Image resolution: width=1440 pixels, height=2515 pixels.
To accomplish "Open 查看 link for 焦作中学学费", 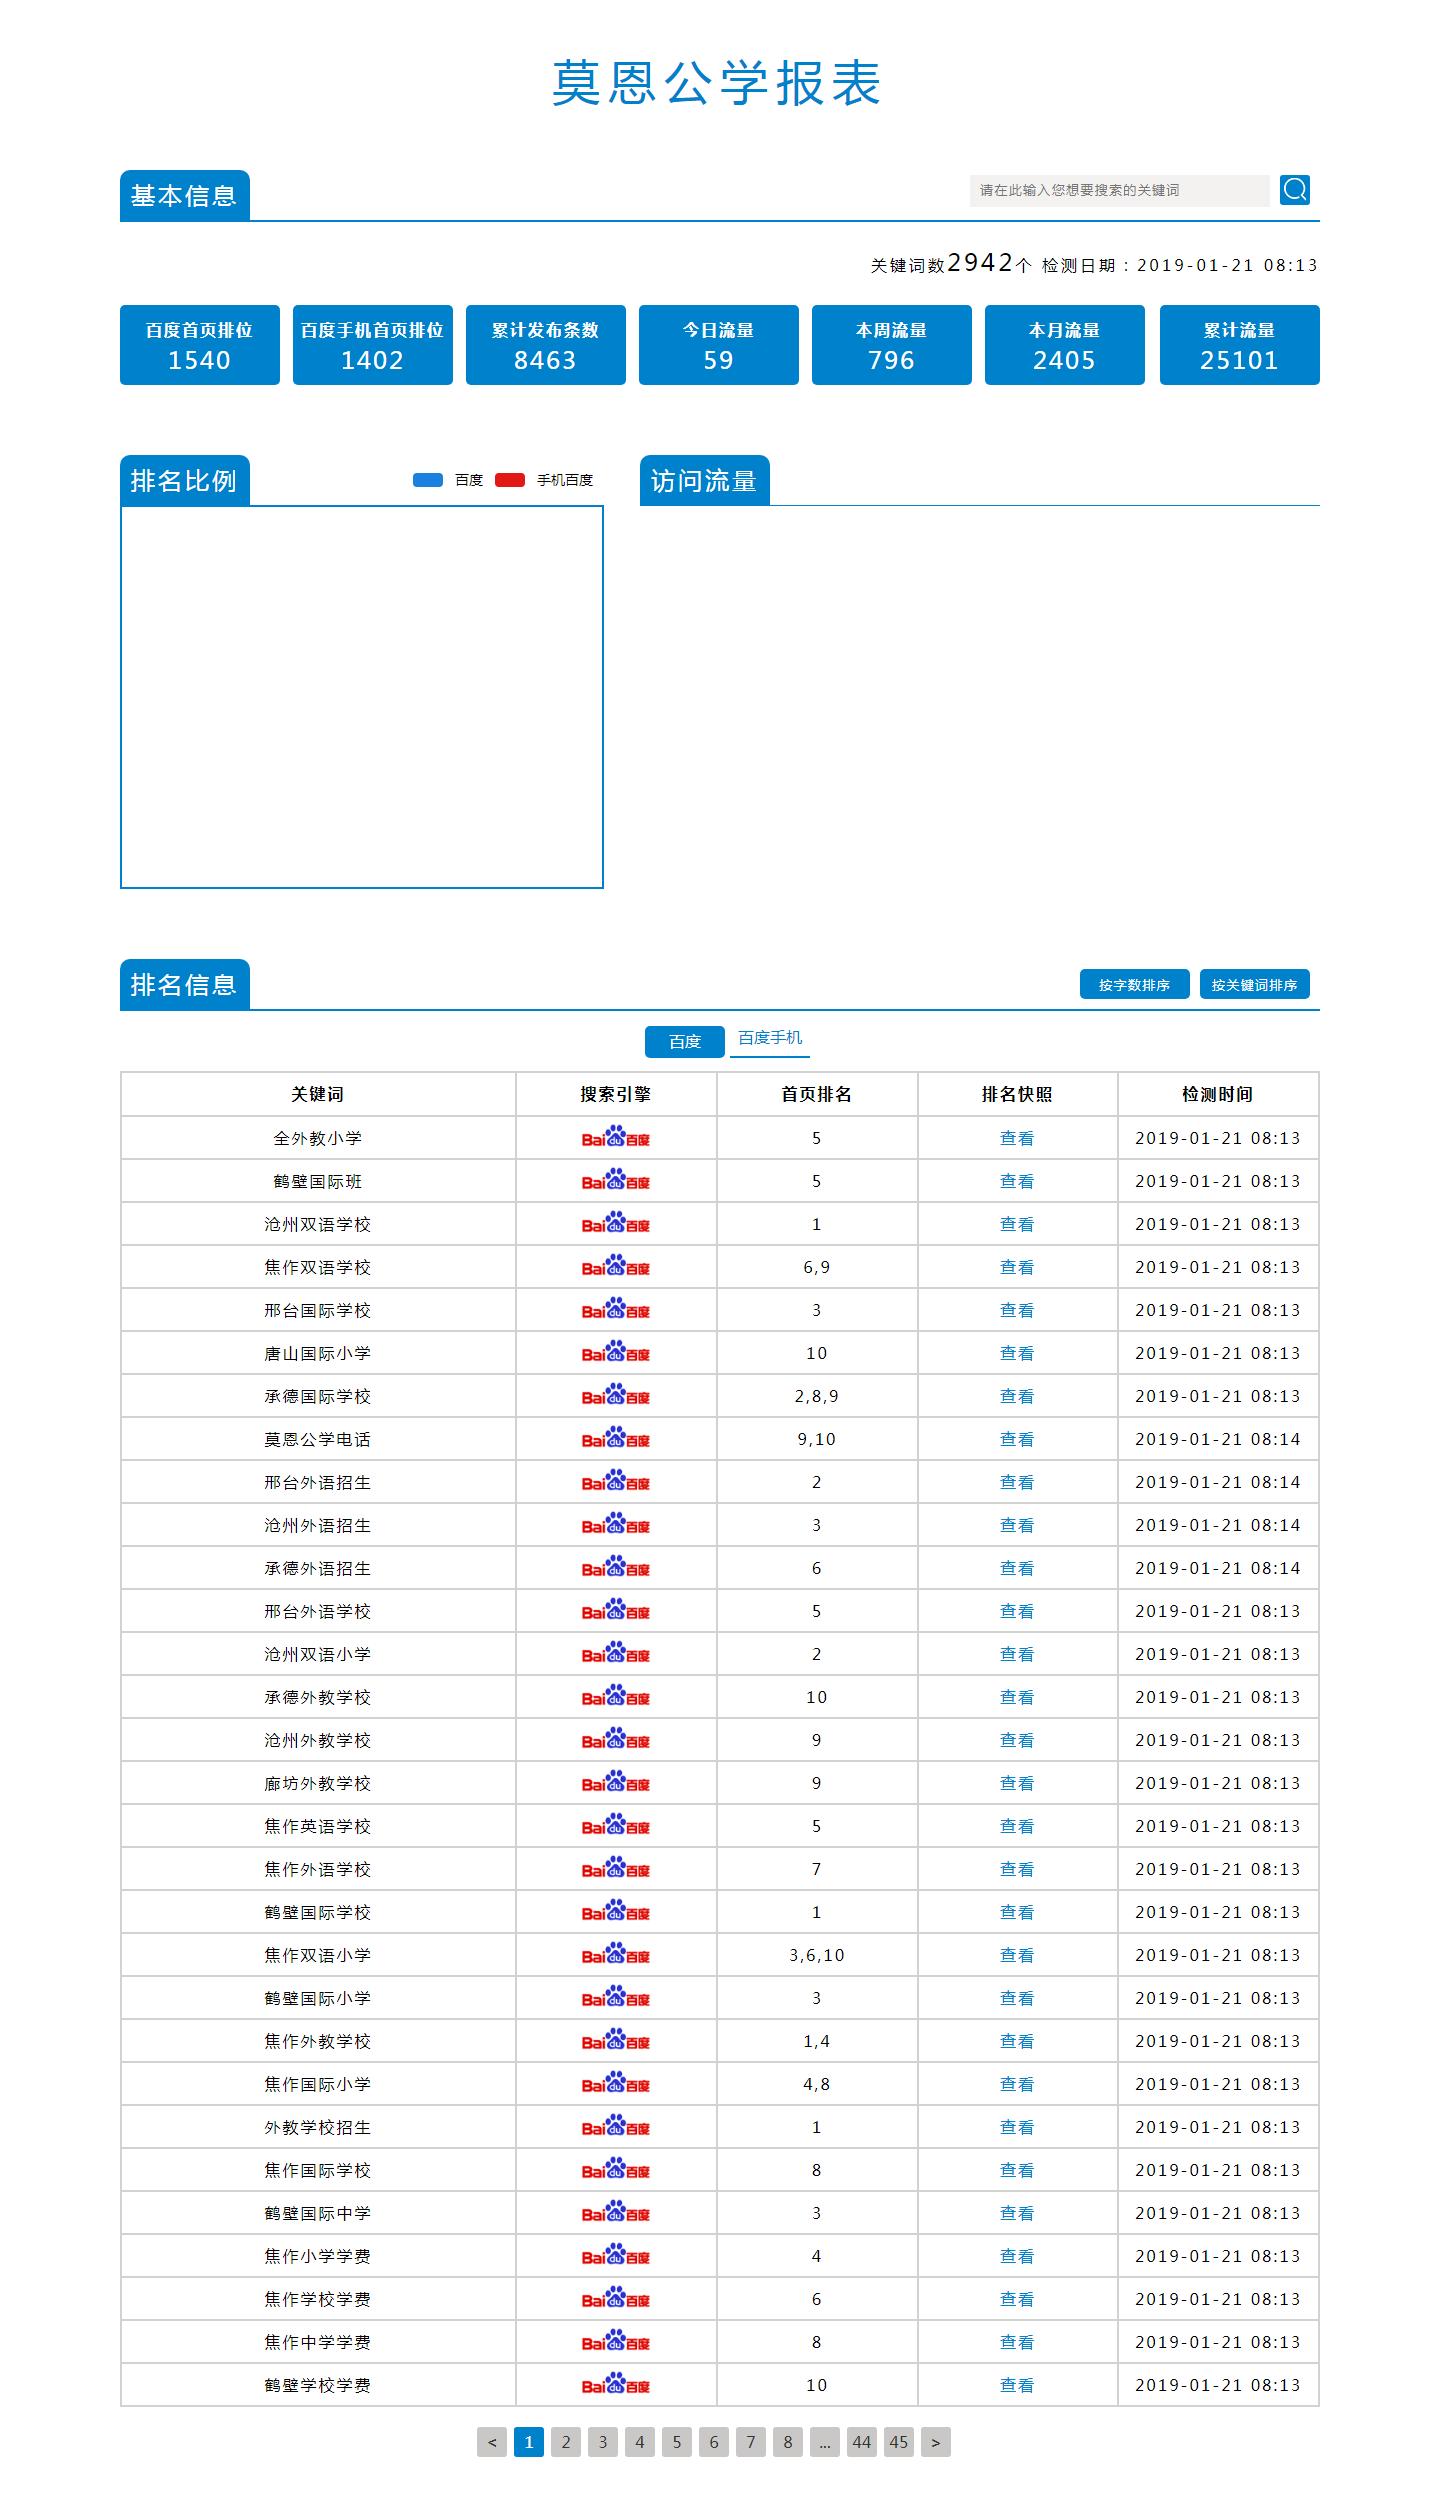I will [x=1017, y=2342].
